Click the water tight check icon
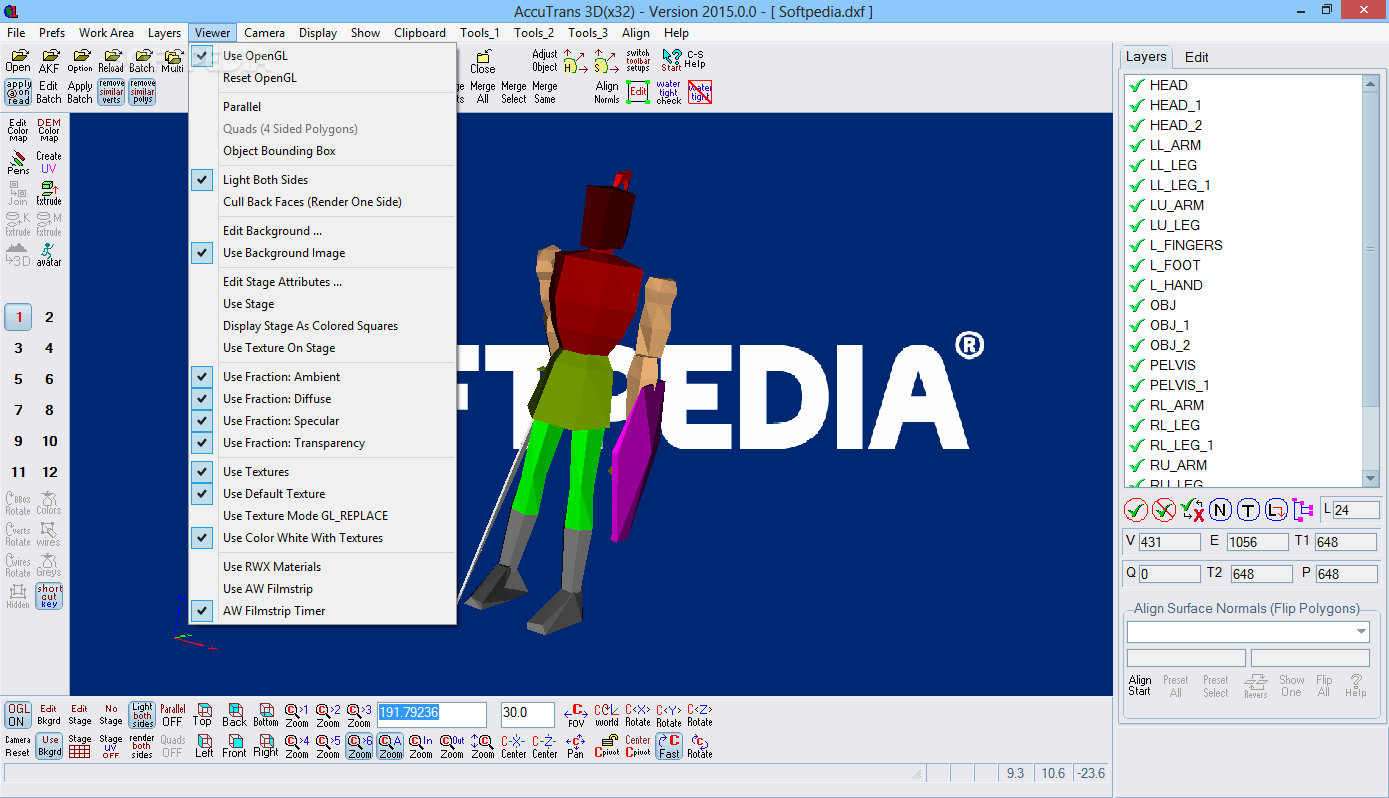 coord(669,92)
